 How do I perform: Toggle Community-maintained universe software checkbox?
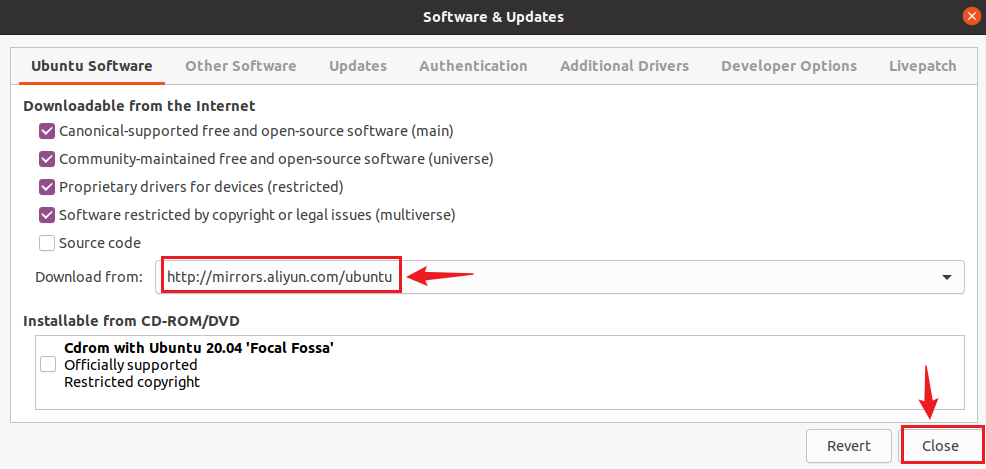(x=47, y=159)
